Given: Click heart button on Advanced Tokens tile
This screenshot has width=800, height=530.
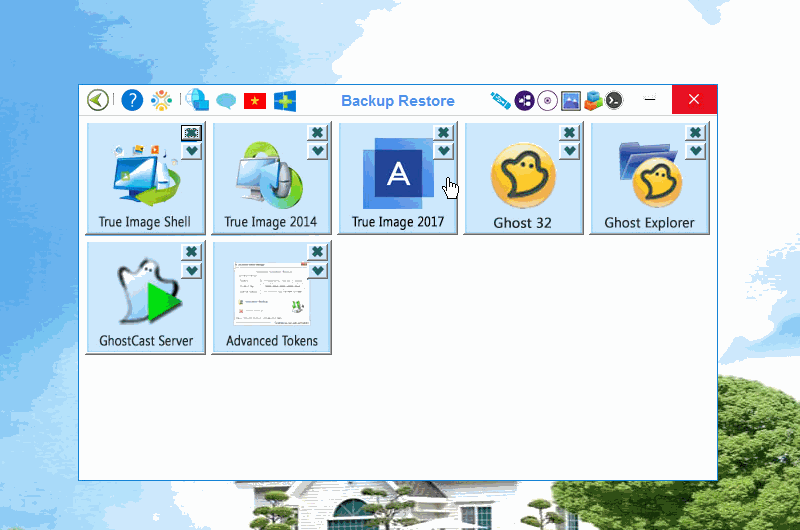Looking at the screenshot, I should coord(317,270).
